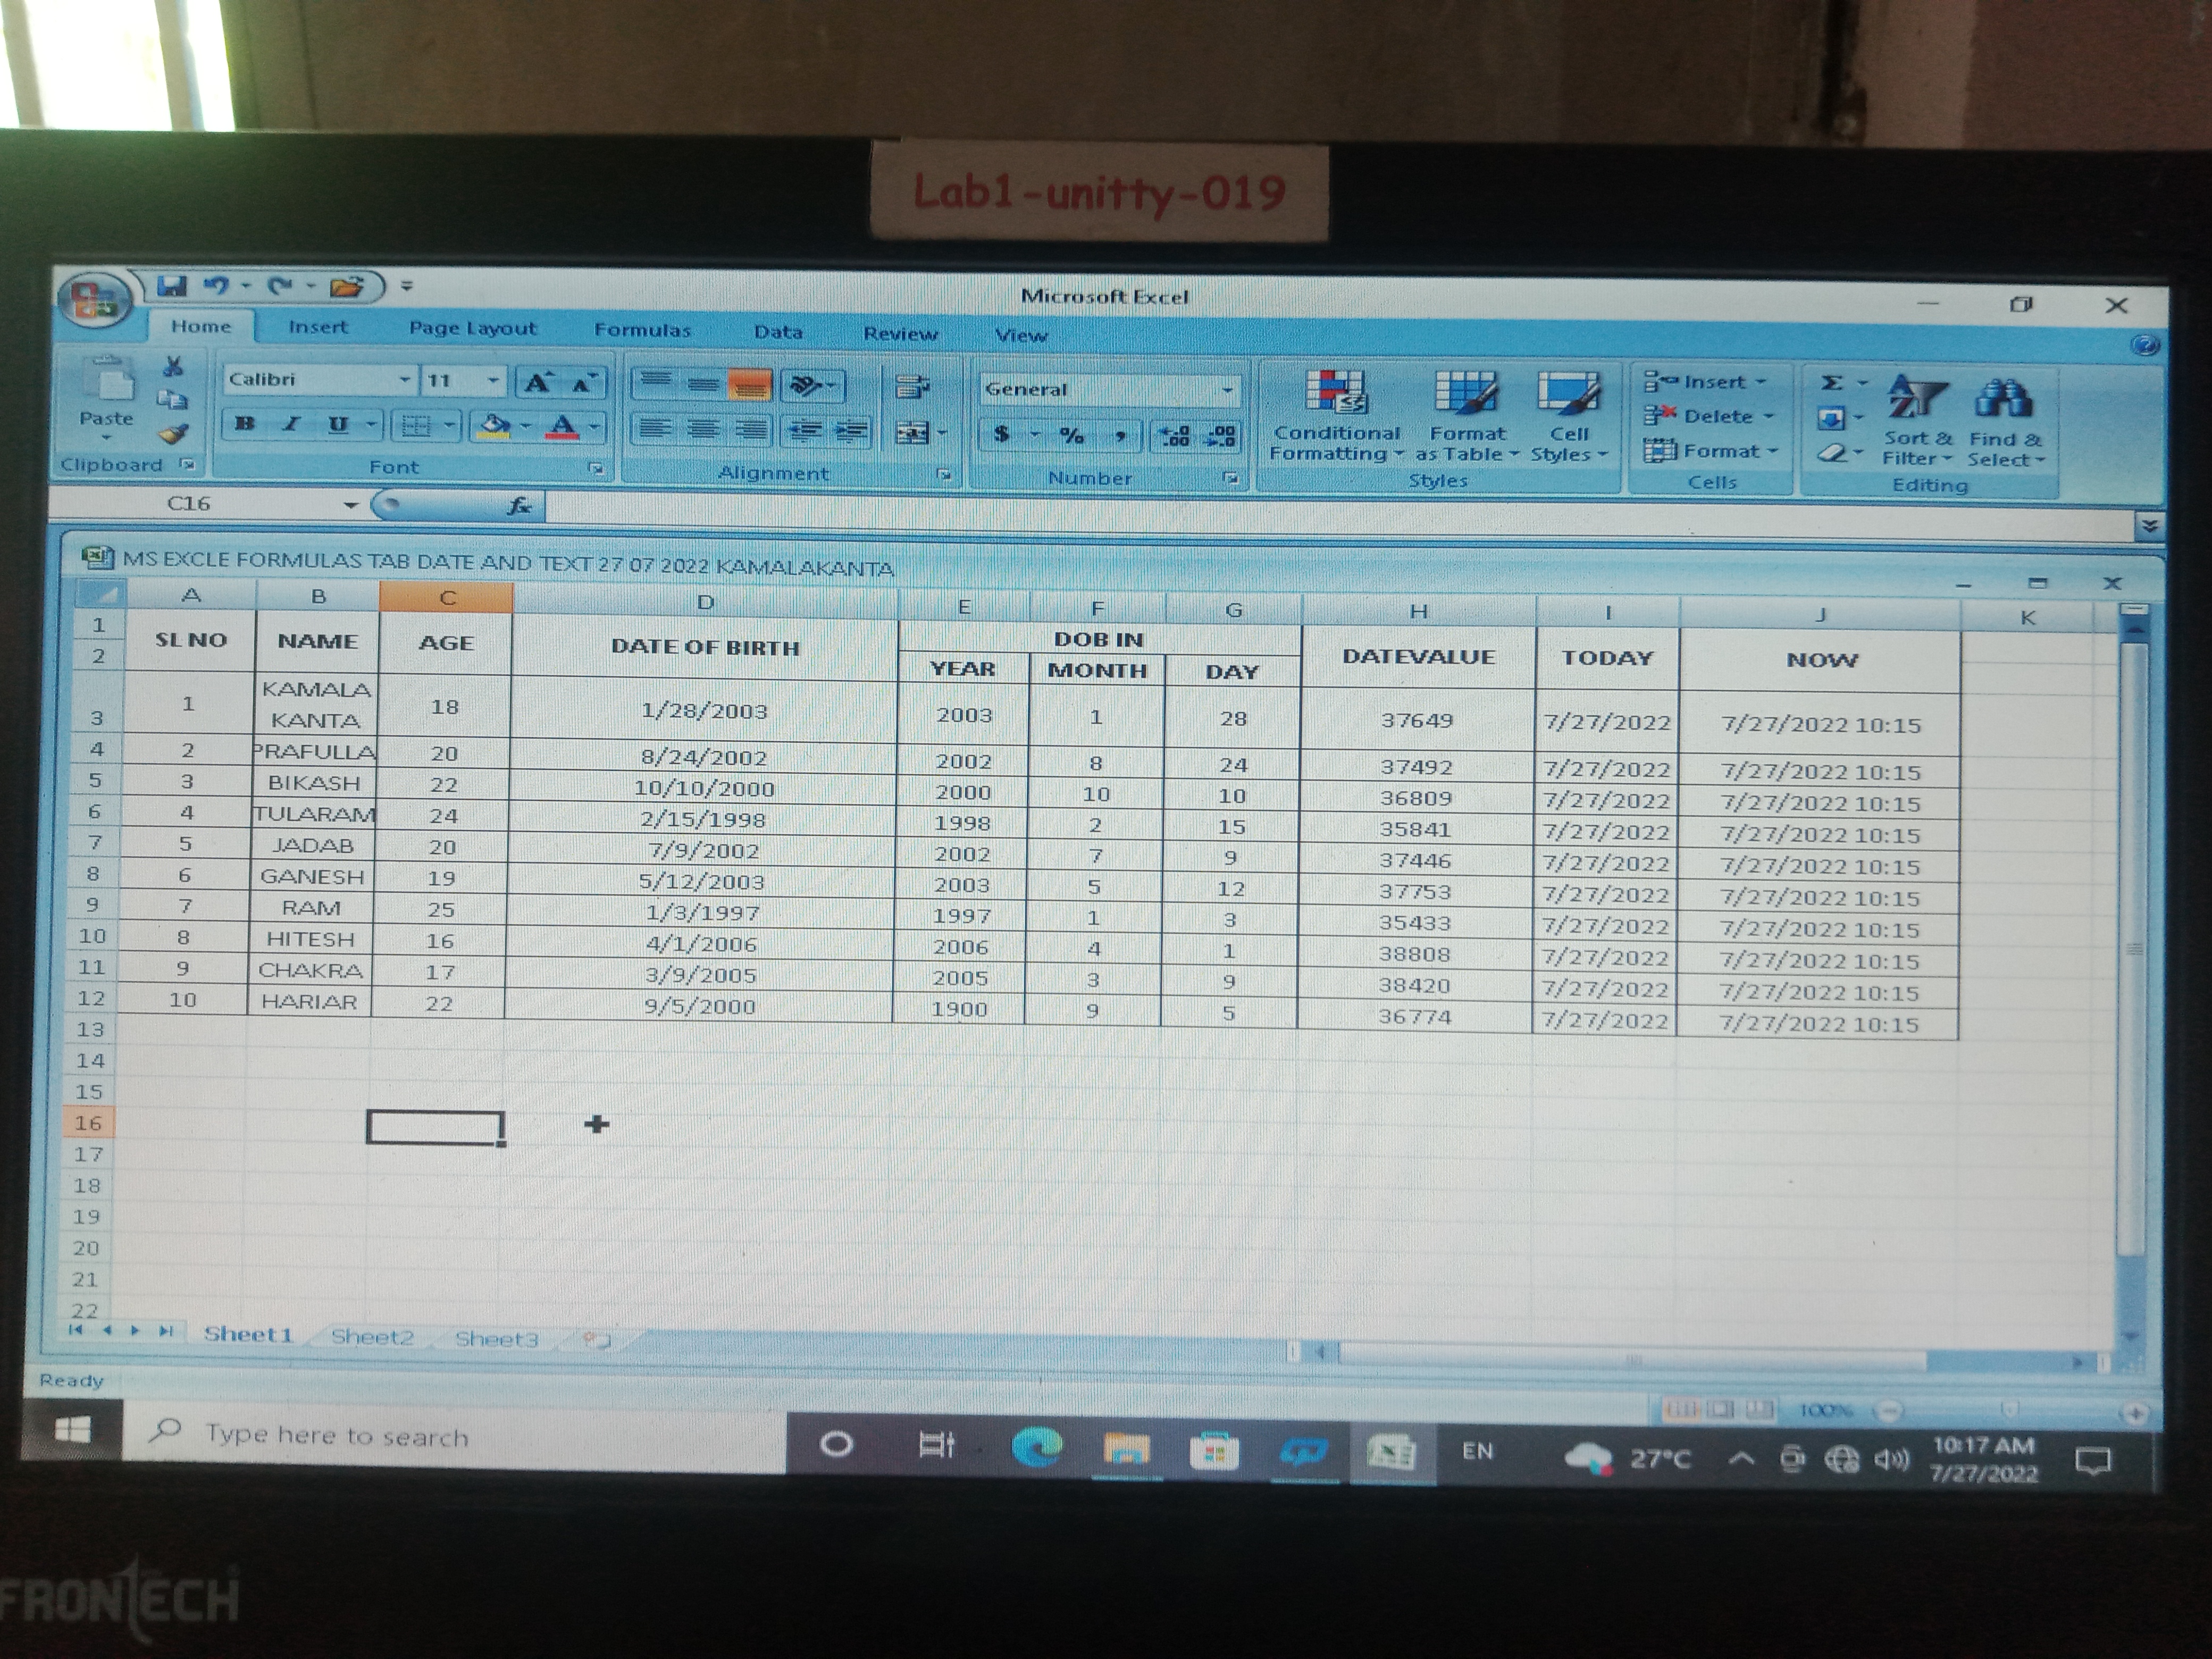Open the Calibri font name dropdown
The height and width of the screenshot is (1659, 2212).
(404, 380)
